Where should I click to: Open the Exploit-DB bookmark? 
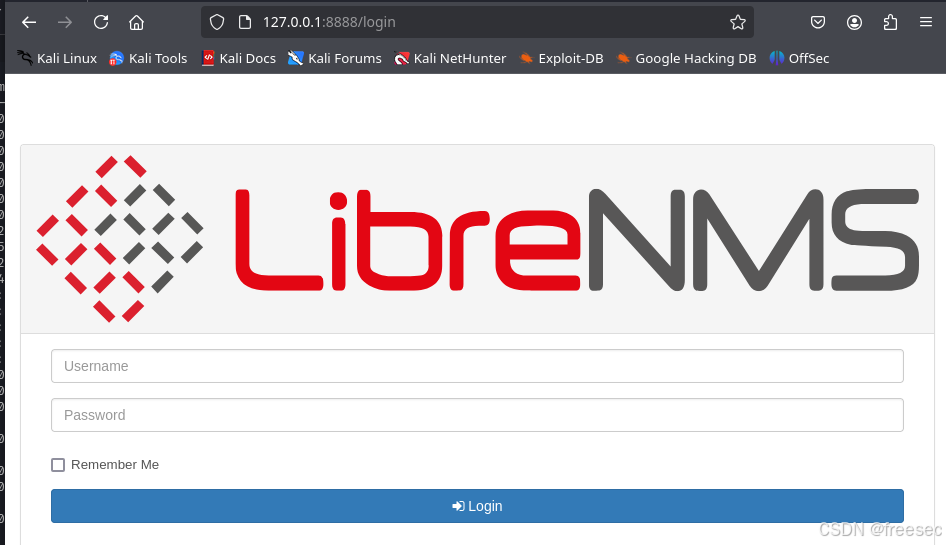(561, 58)
